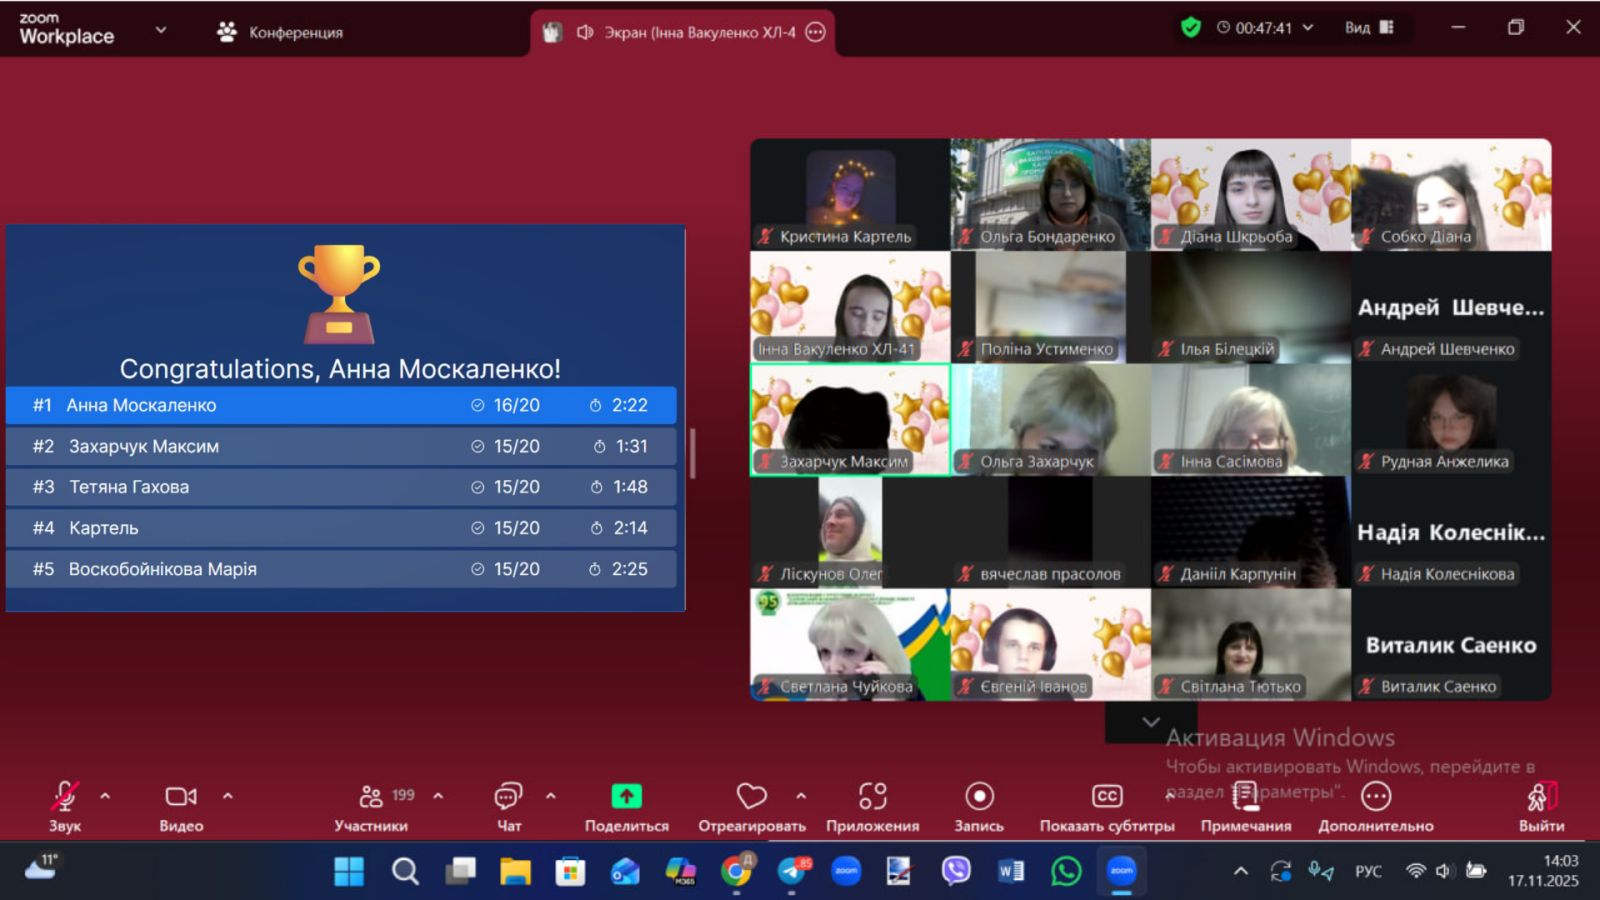The image size is (1600, 900).
Task: Toggle the camera video on
Action: tap(181, 797)
